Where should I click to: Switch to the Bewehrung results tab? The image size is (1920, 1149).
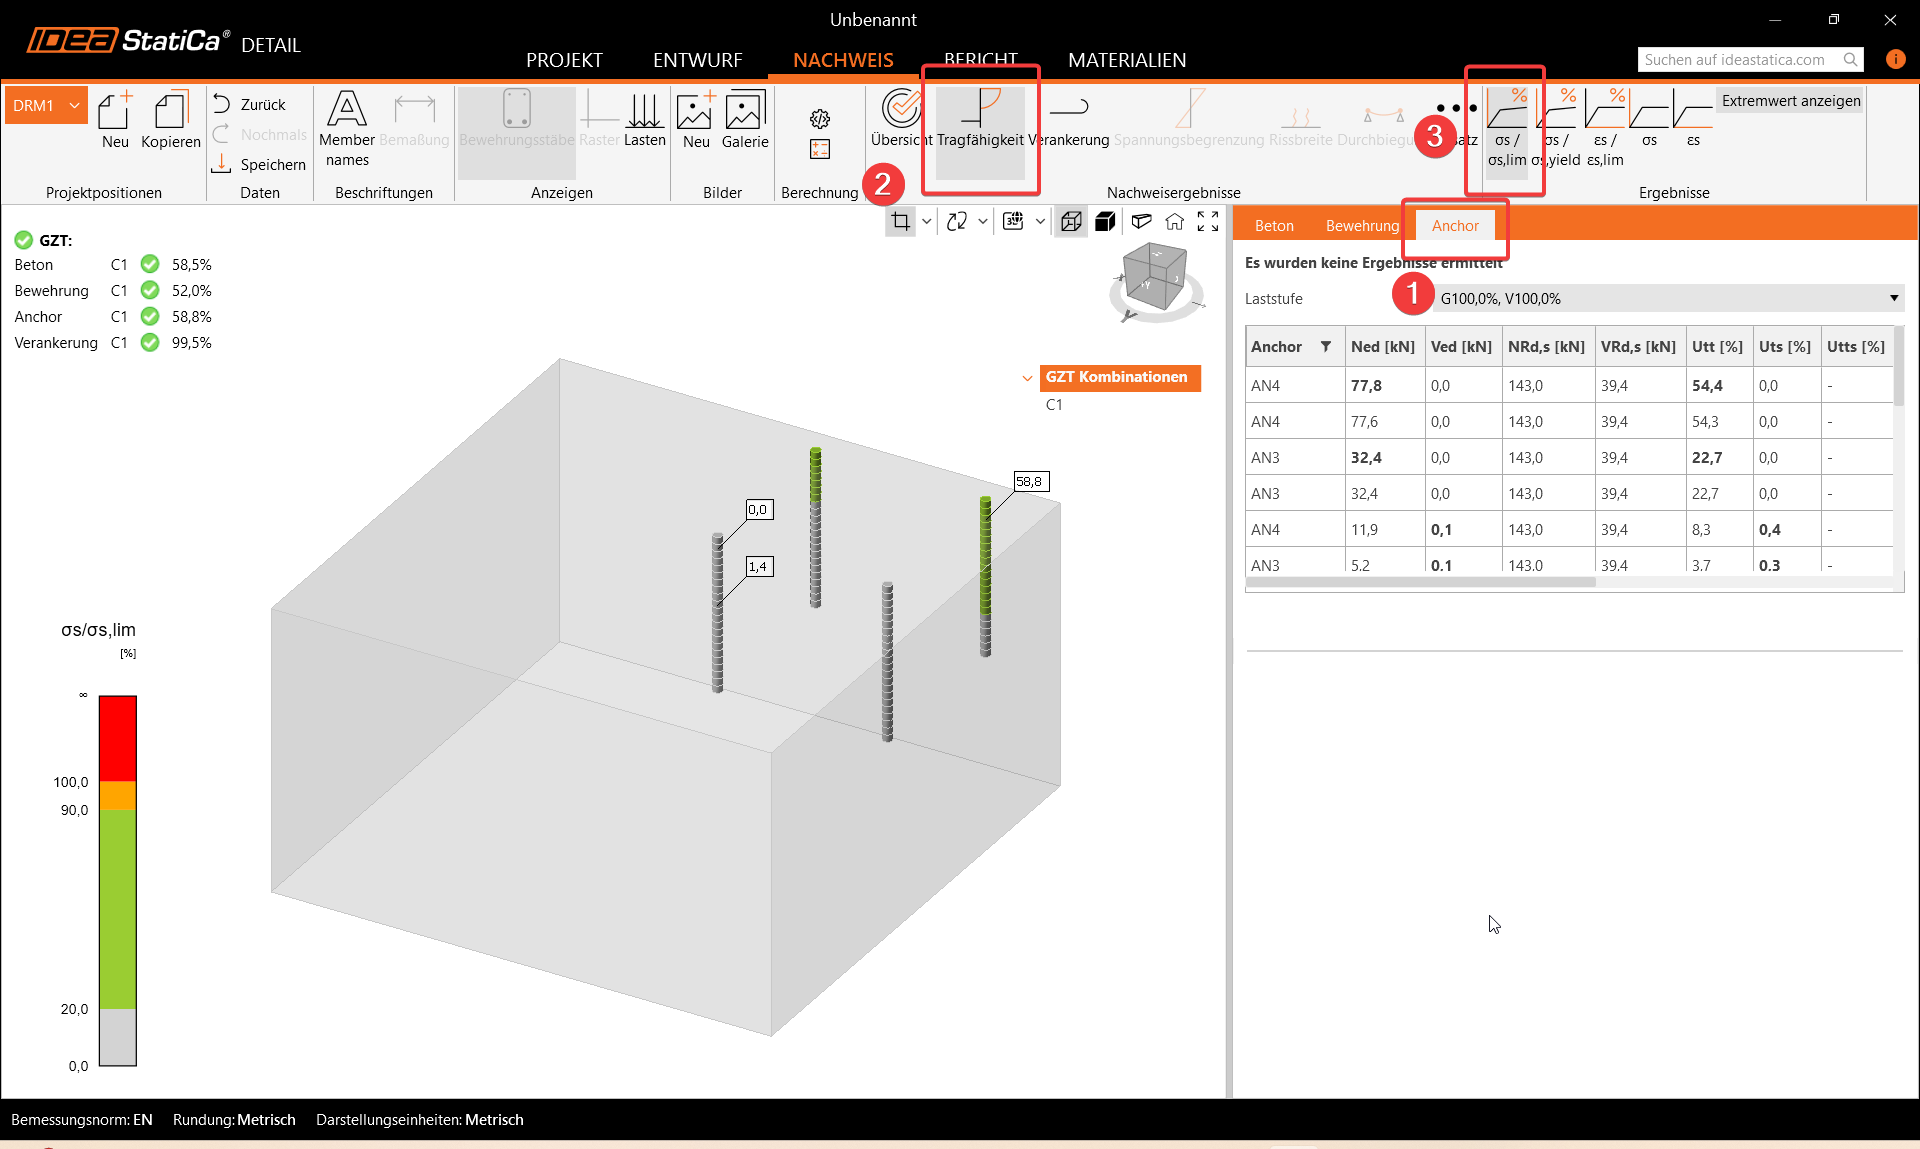(x=1362, y=226)
